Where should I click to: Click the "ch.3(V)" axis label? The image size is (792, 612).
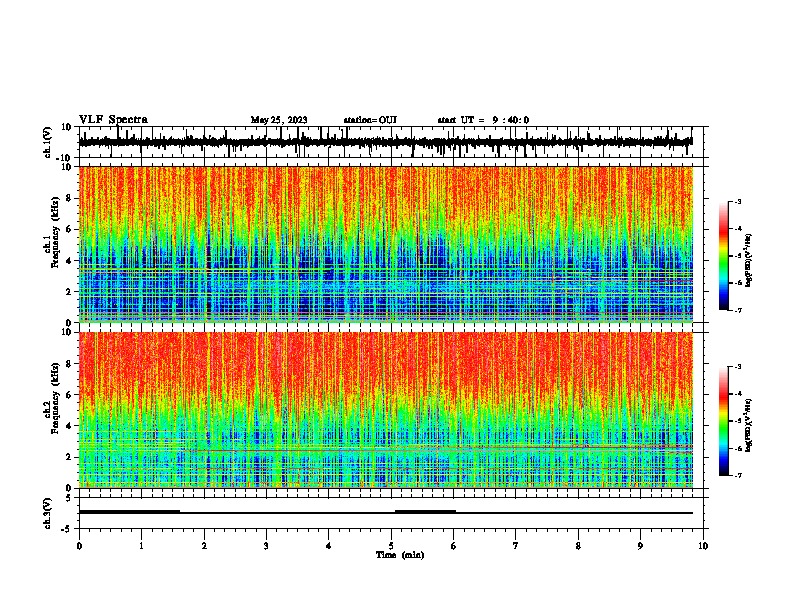point(48,513)
